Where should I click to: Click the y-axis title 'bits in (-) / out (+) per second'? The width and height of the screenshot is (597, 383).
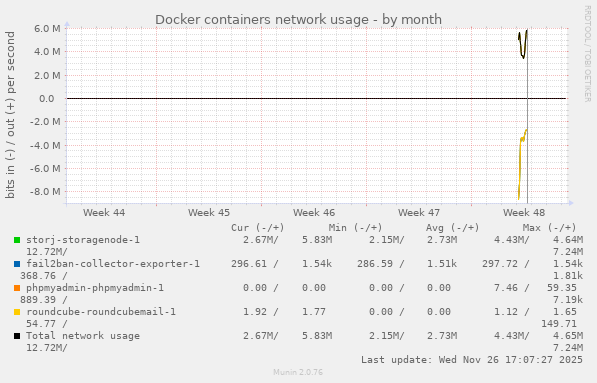tap(10, 115)
